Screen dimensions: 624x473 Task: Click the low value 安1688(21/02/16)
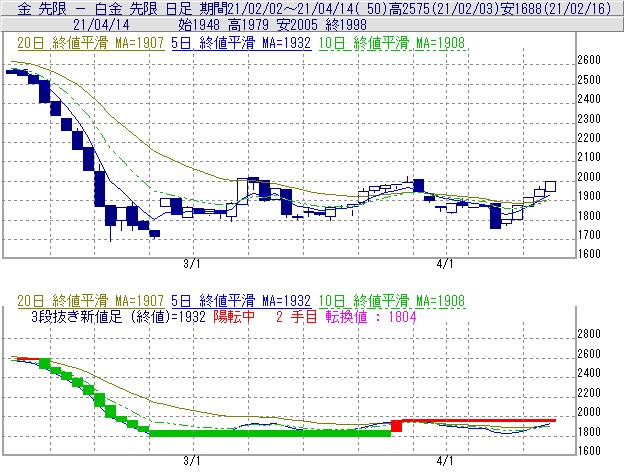(x=556, y=8)
